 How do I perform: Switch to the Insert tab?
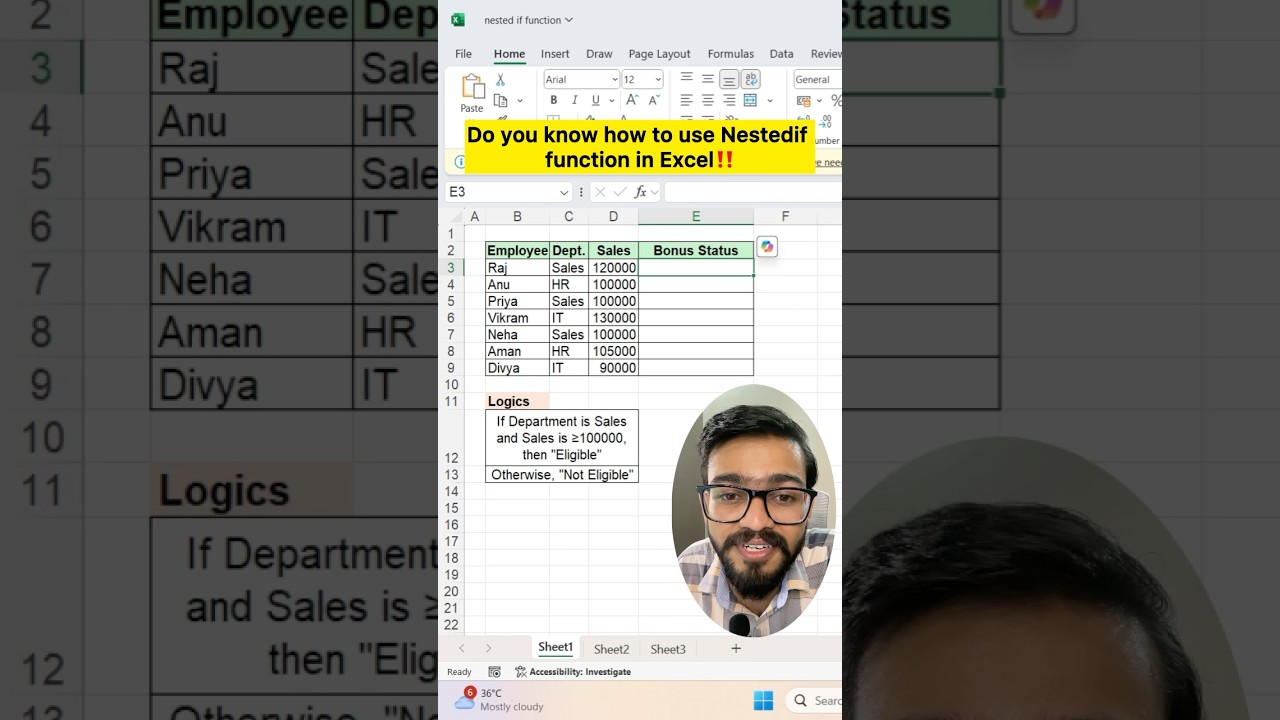point(555,54)
